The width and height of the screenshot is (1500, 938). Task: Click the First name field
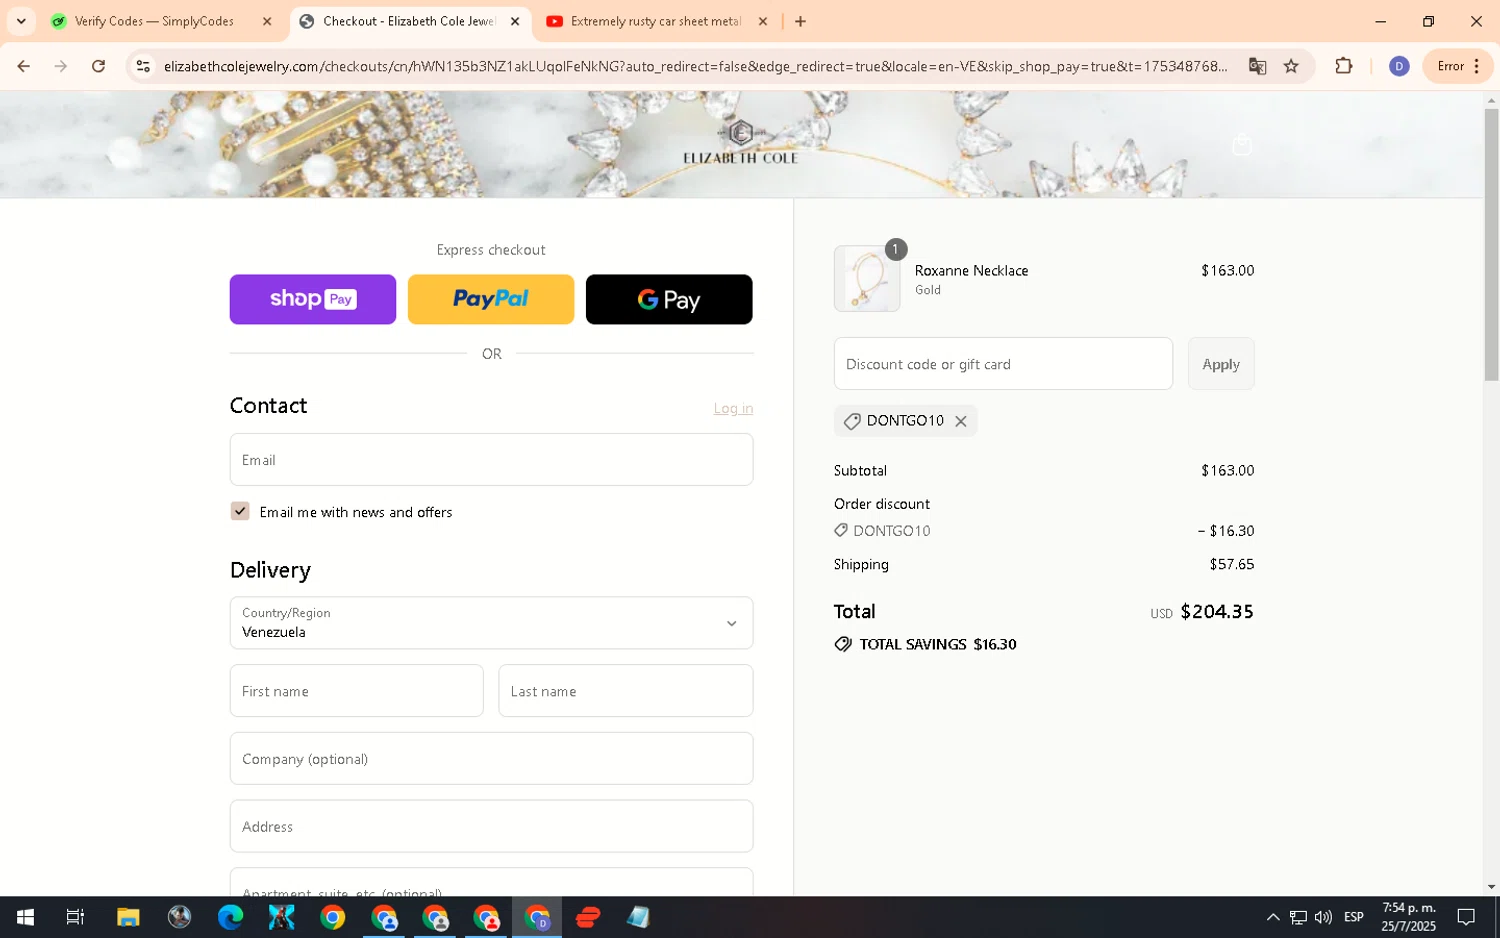(x=356, y=691)
